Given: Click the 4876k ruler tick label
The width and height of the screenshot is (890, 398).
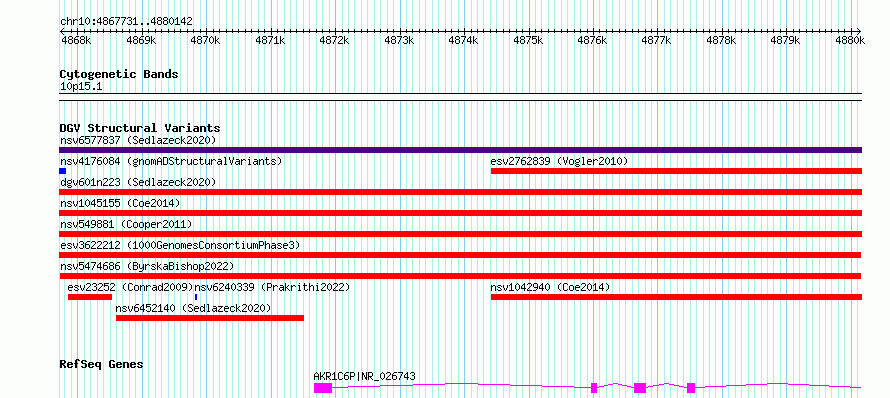Looking at the screenshot, I should (592, 40).
